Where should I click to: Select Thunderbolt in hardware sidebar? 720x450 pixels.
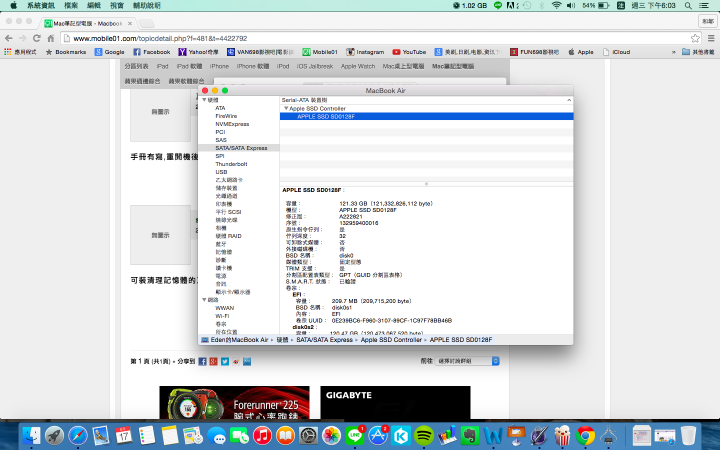tap(231, 164)
